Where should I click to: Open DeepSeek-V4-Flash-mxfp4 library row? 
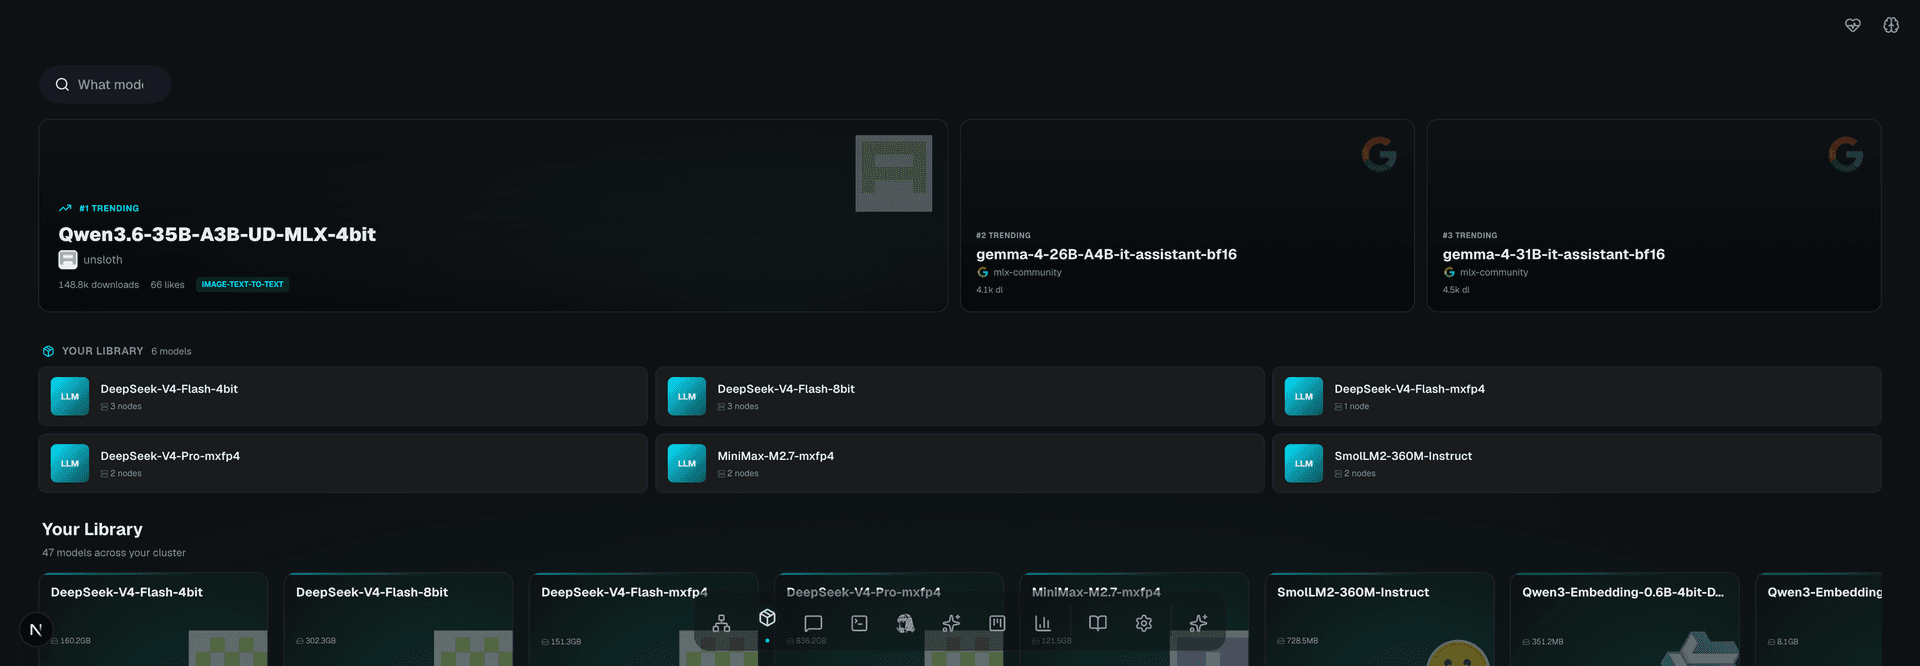(x=1576, y=396)
